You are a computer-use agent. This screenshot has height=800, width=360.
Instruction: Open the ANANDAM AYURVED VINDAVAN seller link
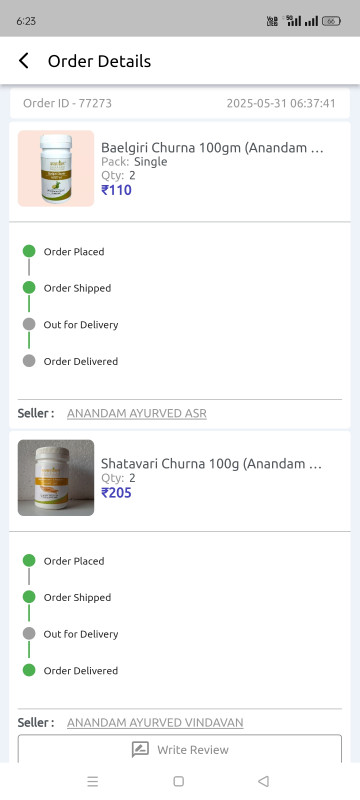tap(155, 722)
